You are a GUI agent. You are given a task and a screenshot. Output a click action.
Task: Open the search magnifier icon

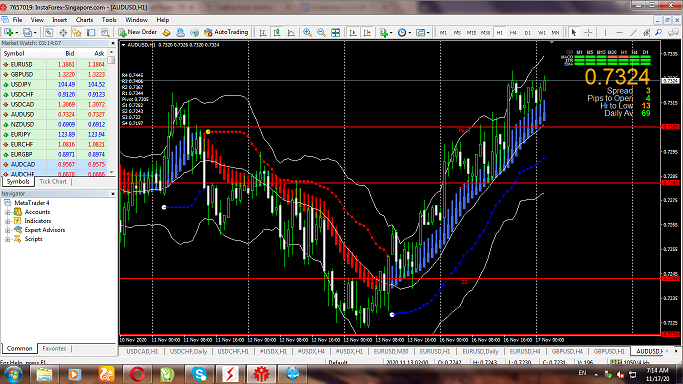click(659, 33)
